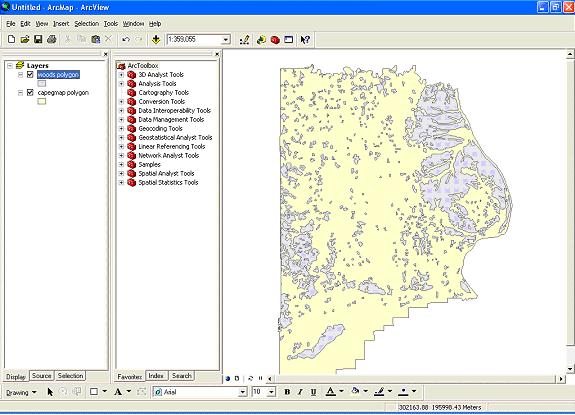Open the Command Line window icon

289,39
